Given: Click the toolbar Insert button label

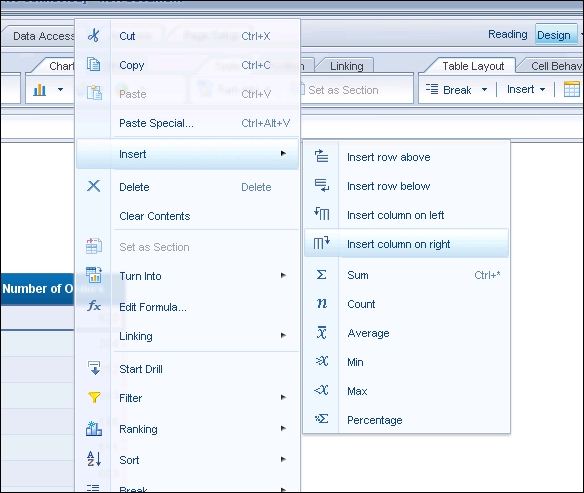Looking at the screenshot, I should [x=520, y=89].
